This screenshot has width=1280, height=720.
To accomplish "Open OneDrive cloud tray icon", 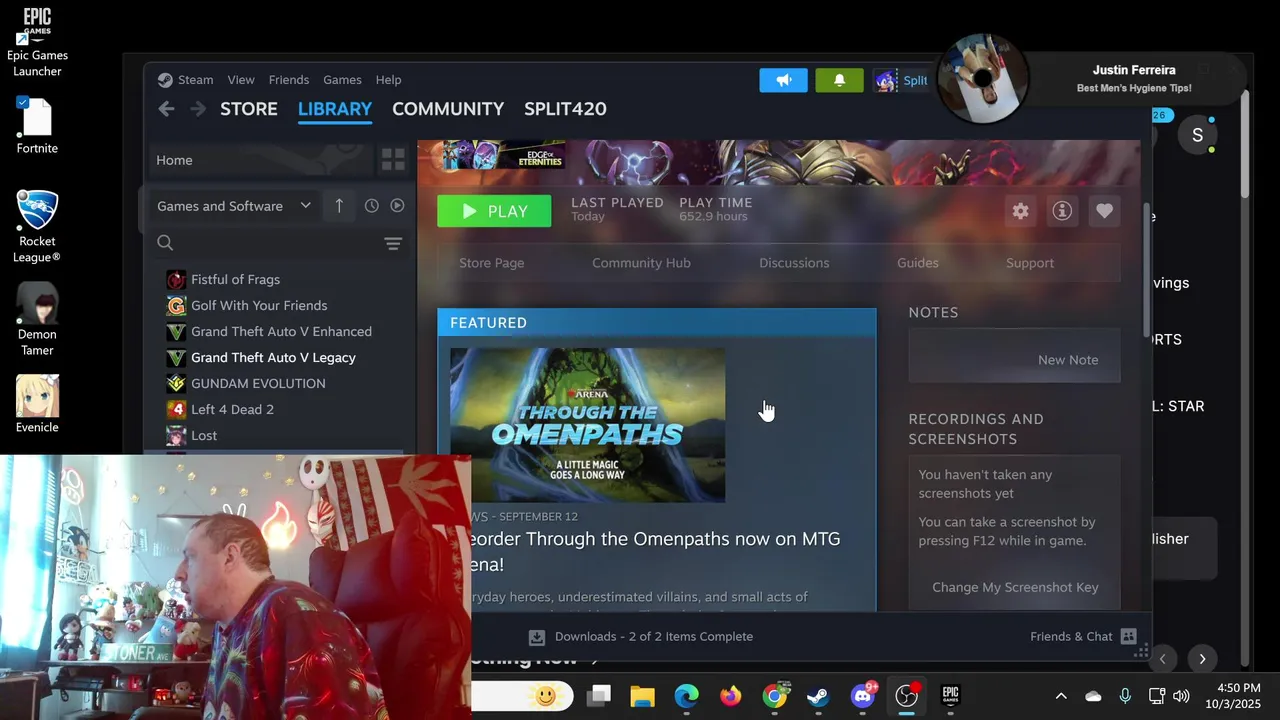I will click(1093, 696).
